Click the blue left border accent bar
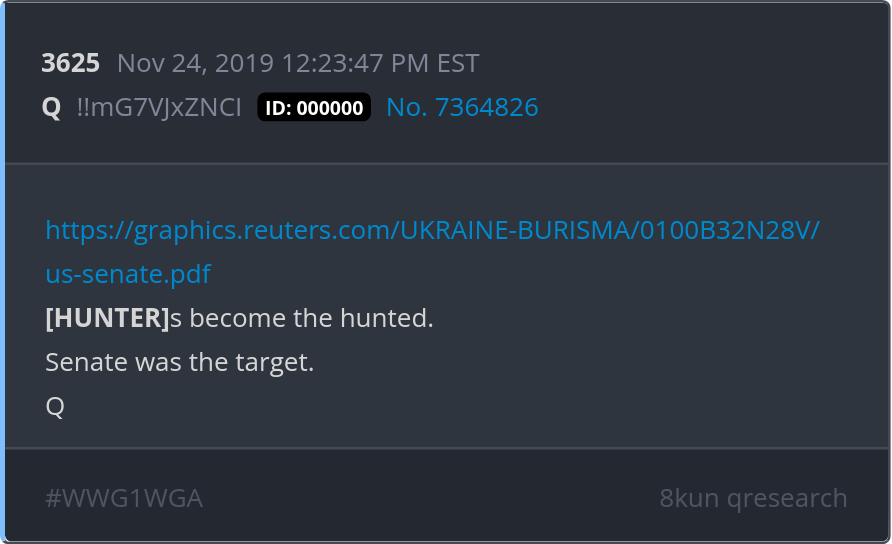 2,272
